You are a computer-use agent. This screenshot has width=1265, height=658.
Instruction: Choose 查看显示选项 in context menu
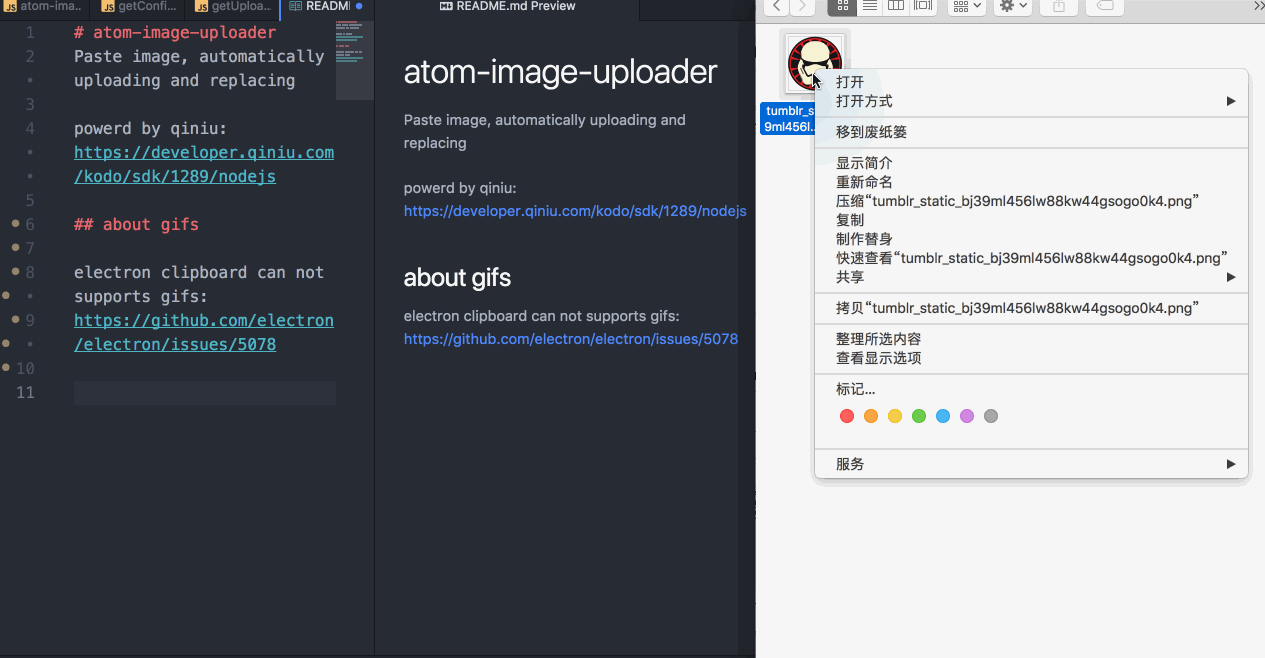point(1032,358)
